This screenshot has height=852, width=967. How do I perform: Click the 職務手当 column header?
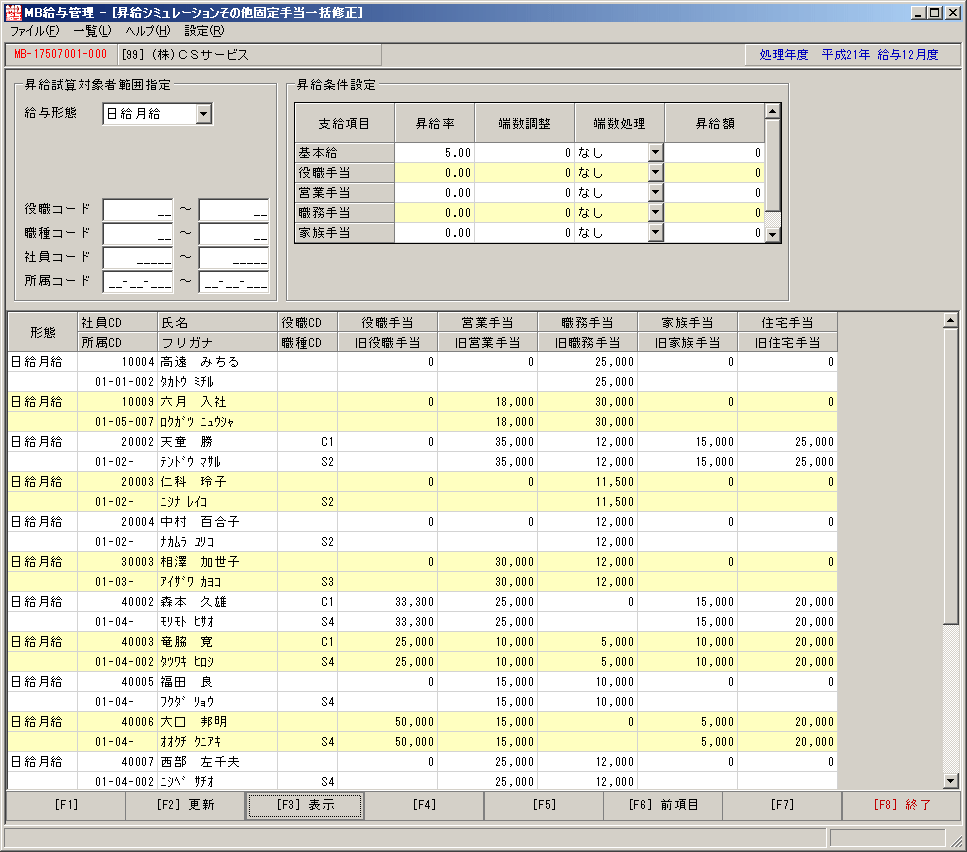[588, 322]
